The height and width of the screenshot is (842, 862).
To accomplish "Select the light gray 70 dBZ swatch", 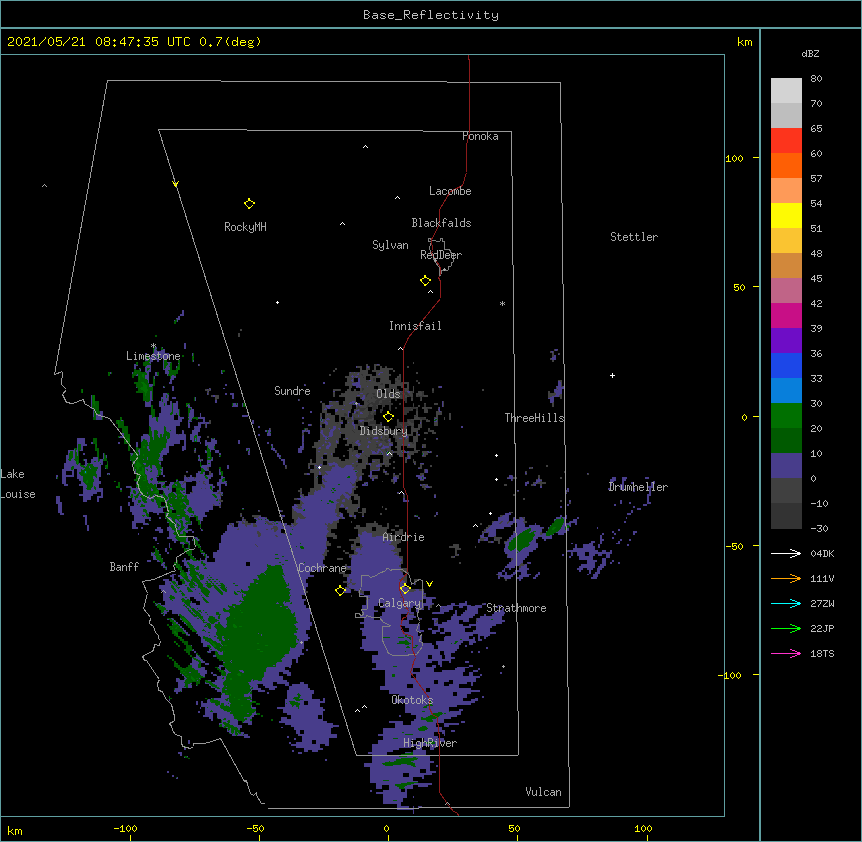I will point(786,90).
